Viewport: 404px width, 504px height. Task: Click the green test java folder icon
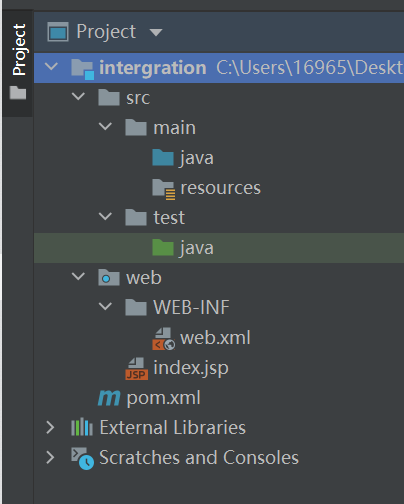[163, 247]
